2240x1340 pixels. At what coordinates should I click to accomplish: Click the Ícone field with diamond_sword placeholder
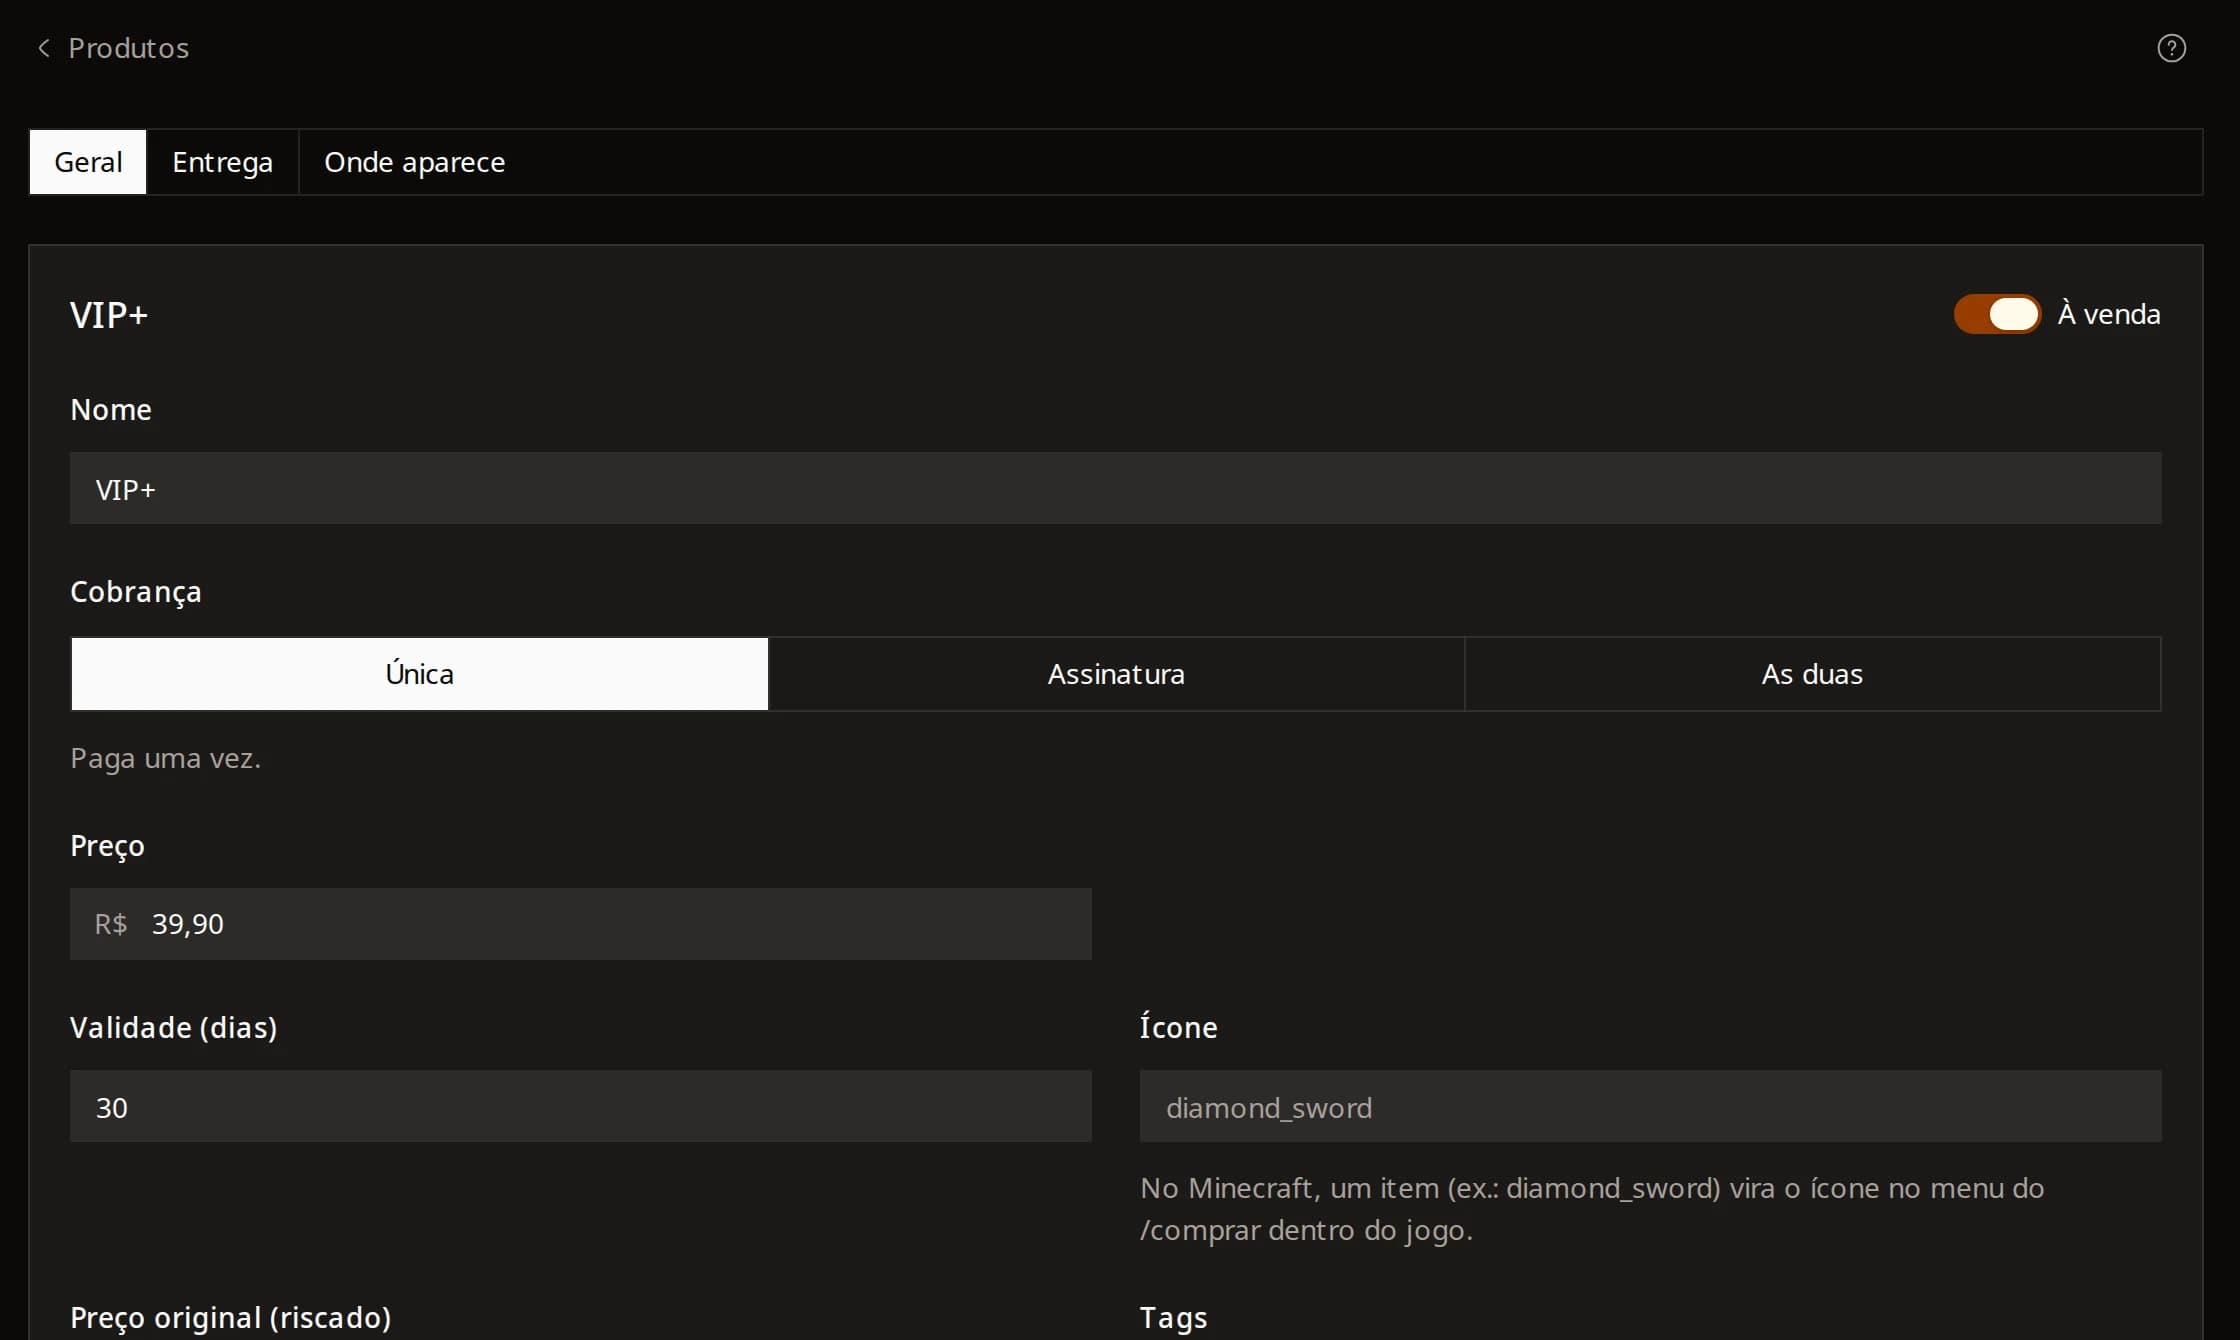1651,1106
